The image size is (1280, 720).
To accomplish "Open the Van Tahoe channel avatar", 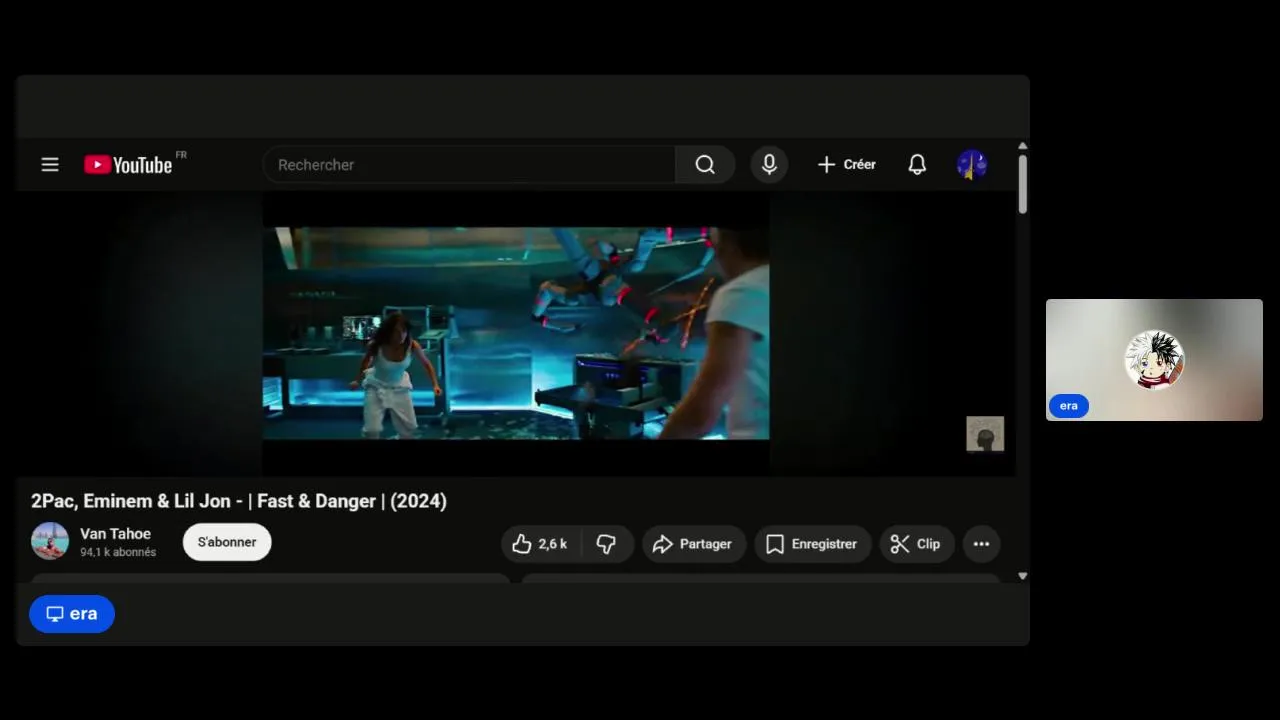I will [50, 541].
